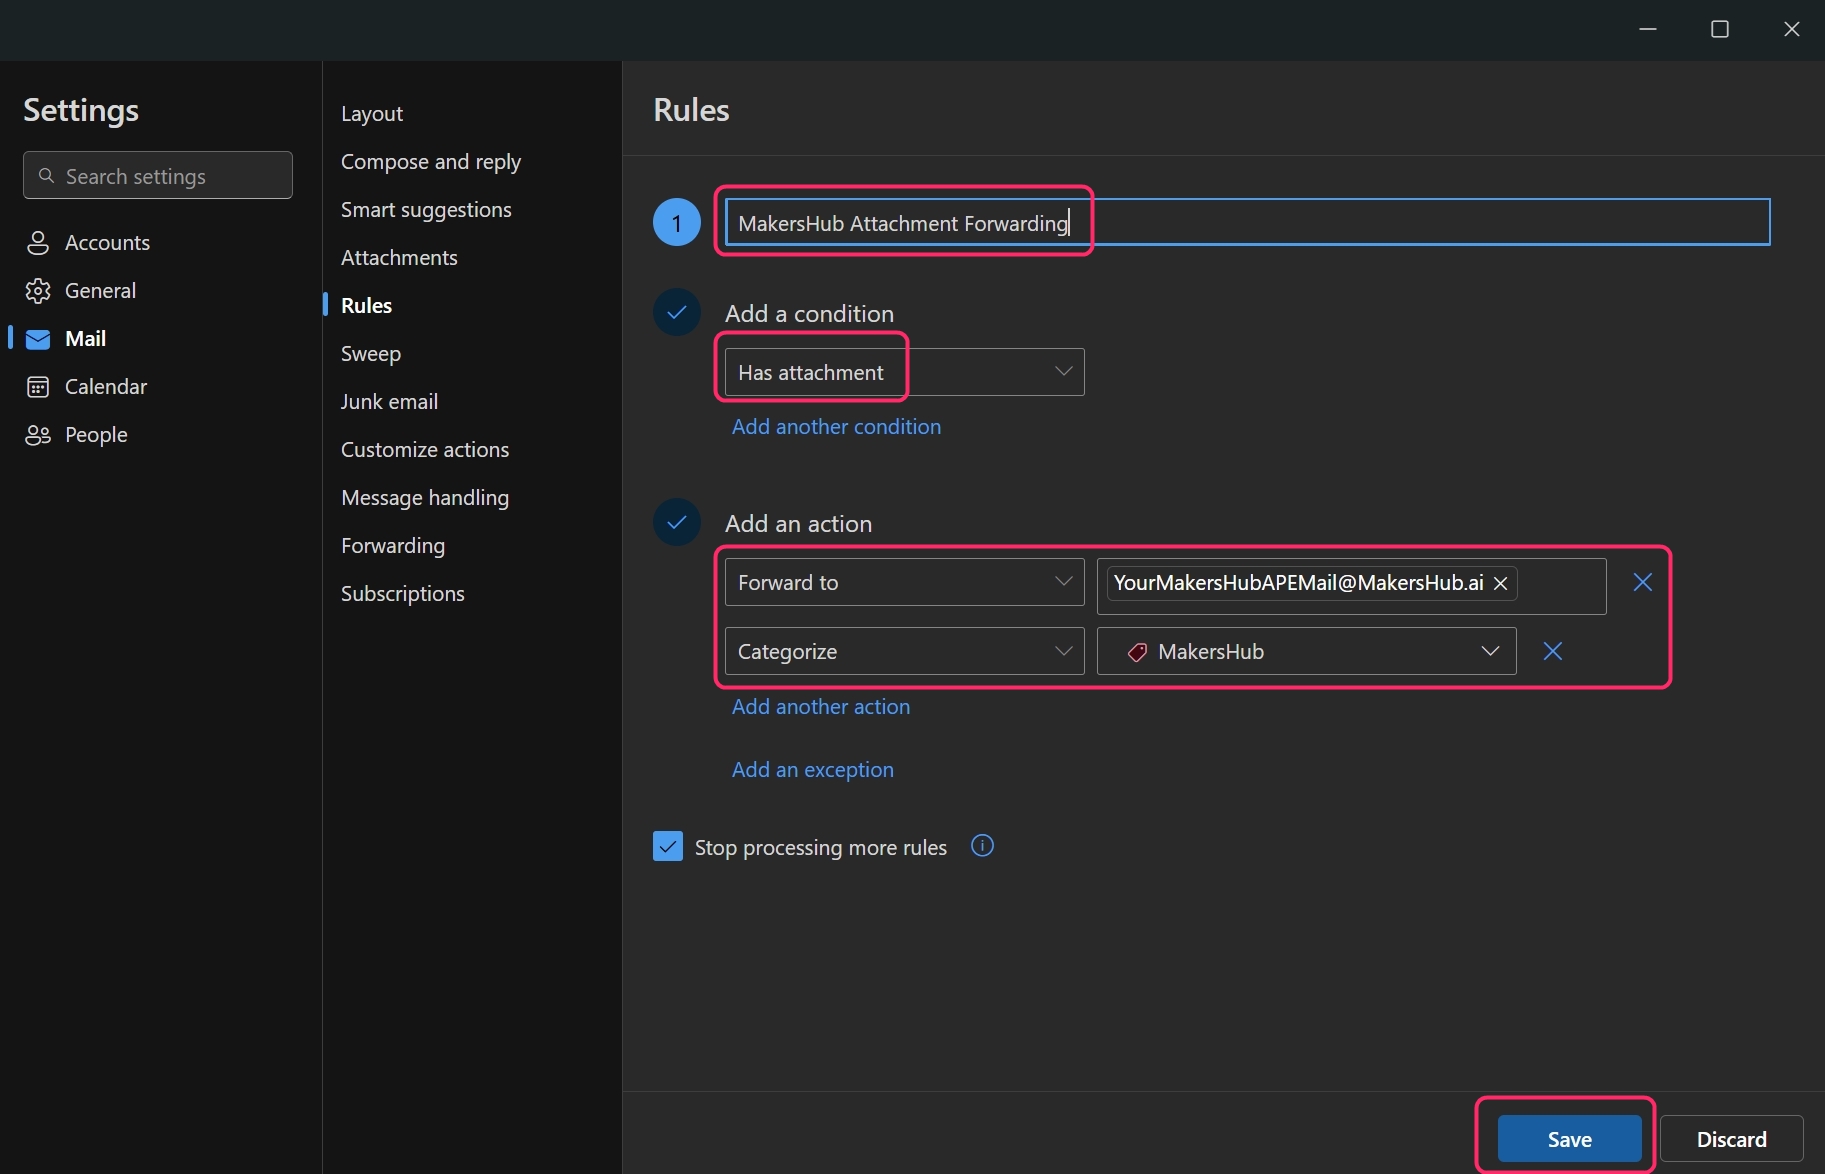
Task: Open the Forward to action dropdown
Action: coord(904,582)
